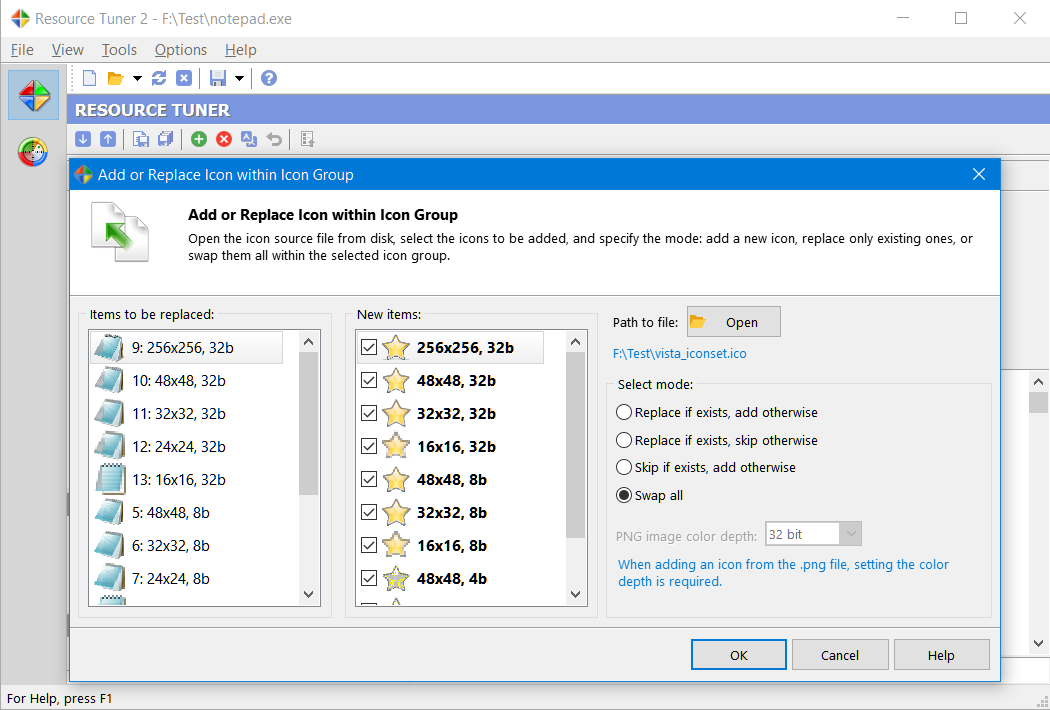Click the Help button at the dialog bottom

pos(941,655)
